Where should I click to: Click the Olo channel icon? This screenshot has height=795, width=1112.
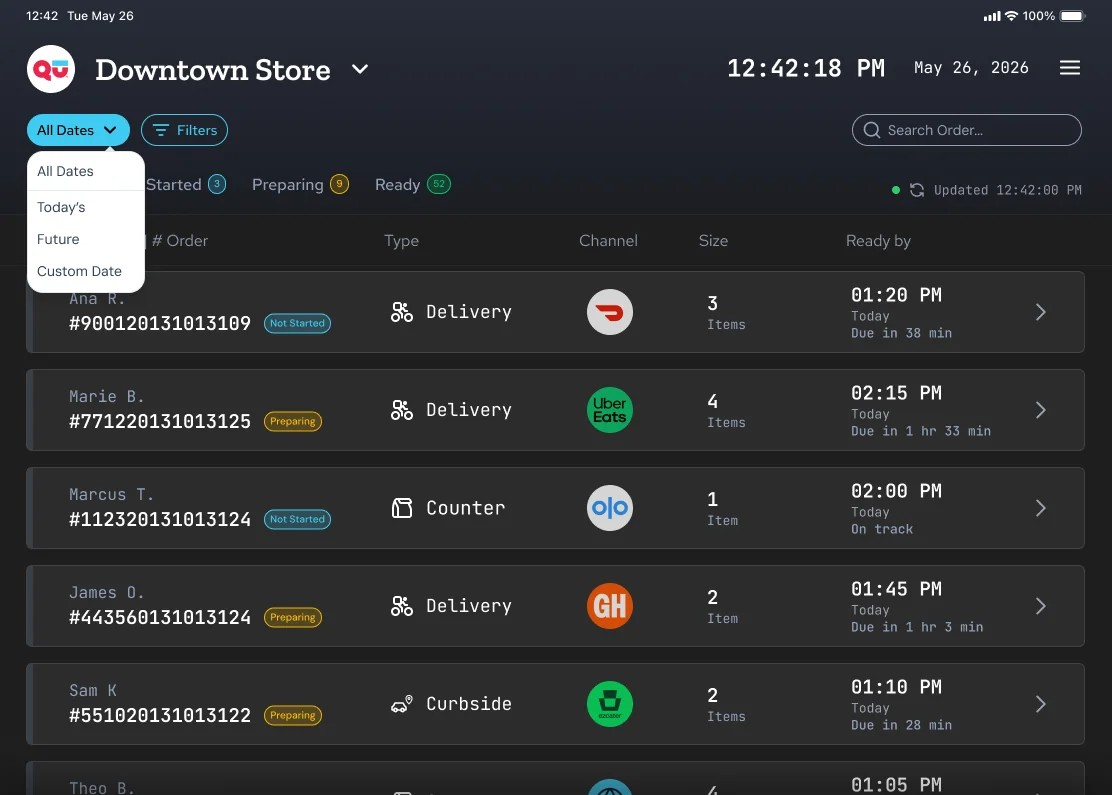(x=609, y=508)
